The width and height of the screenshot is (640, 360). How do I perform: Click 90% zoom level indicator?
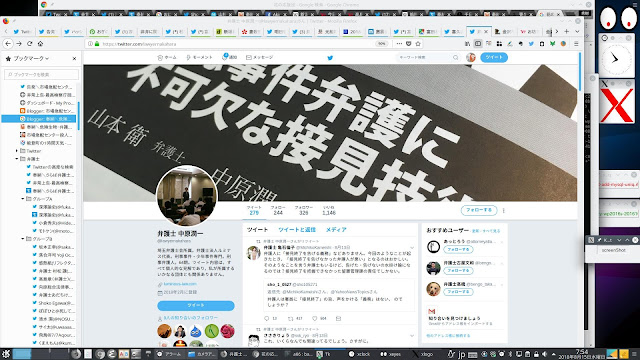[x=381, y=44]
